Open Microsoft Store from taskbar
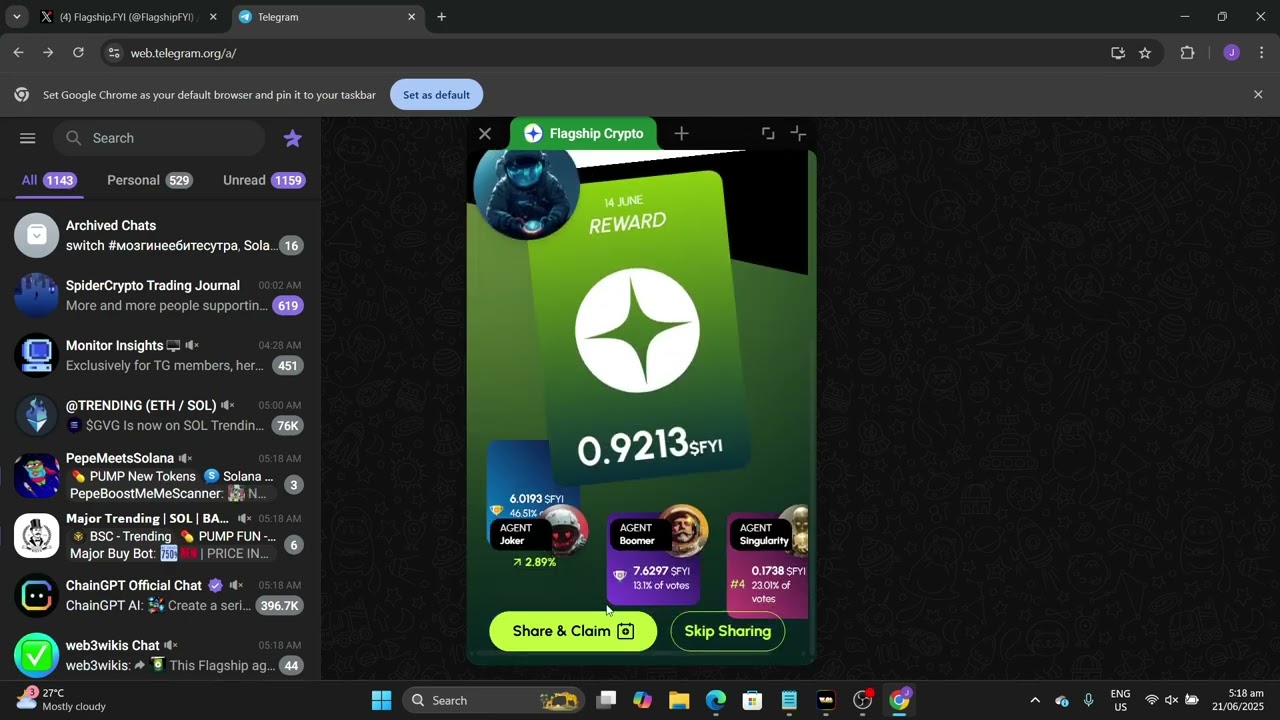Screen dimensions: 1280x720 752,700
